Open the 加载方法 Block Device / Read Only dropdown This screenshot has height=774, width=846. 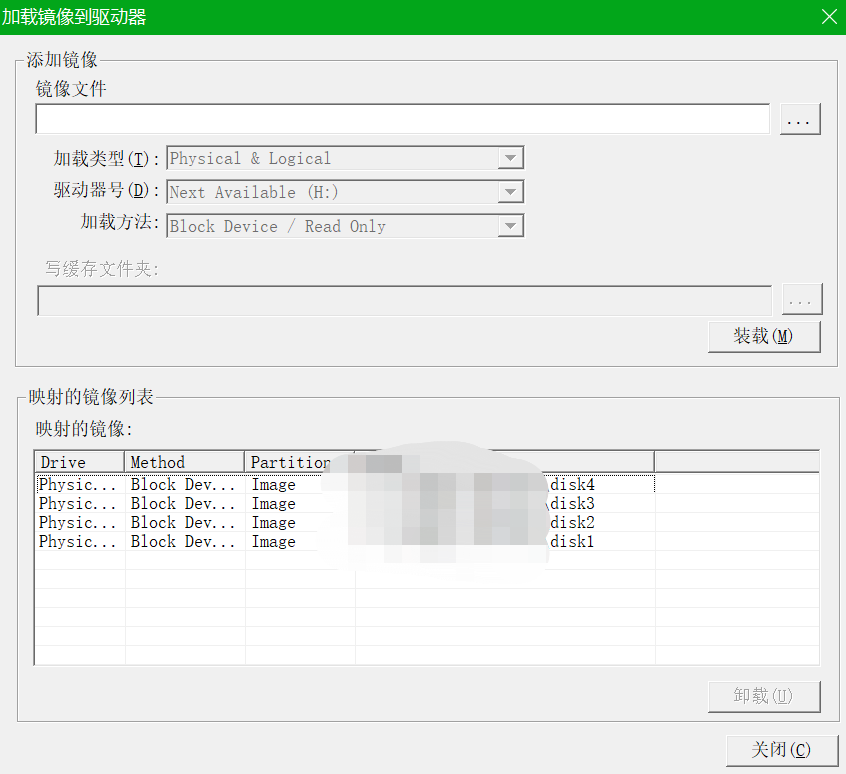[x=345, y=226]
